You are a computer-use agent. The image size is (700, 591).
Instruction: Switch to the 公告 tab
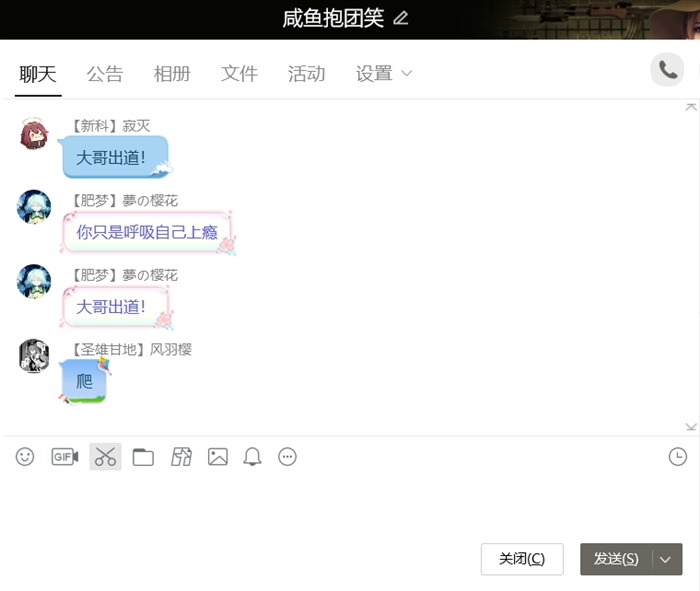[105, 74]
